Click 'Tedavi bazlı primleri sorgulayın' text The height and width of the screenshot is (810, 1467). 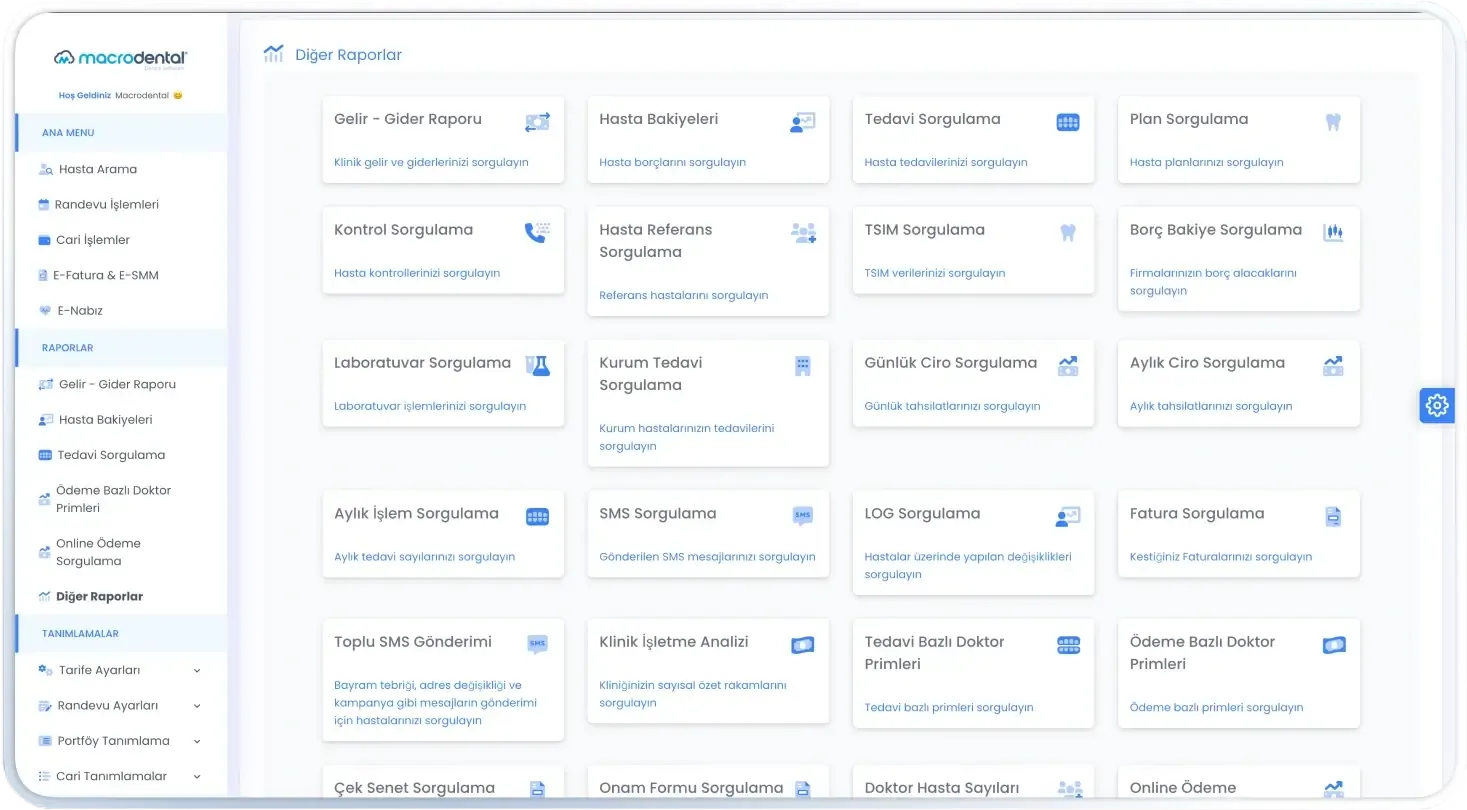pos(949,707)
